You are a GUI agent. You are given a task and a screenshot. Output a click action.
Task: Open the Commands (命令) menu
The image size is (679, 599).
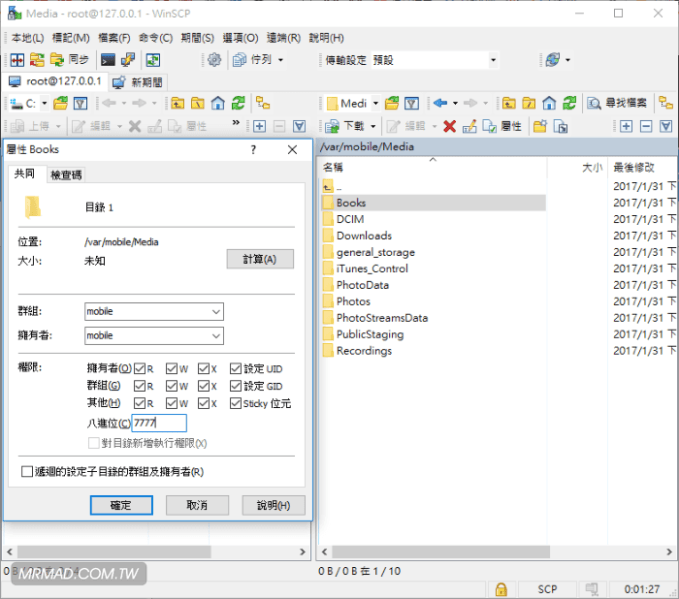pyautogui.click(x=155, y=38)
